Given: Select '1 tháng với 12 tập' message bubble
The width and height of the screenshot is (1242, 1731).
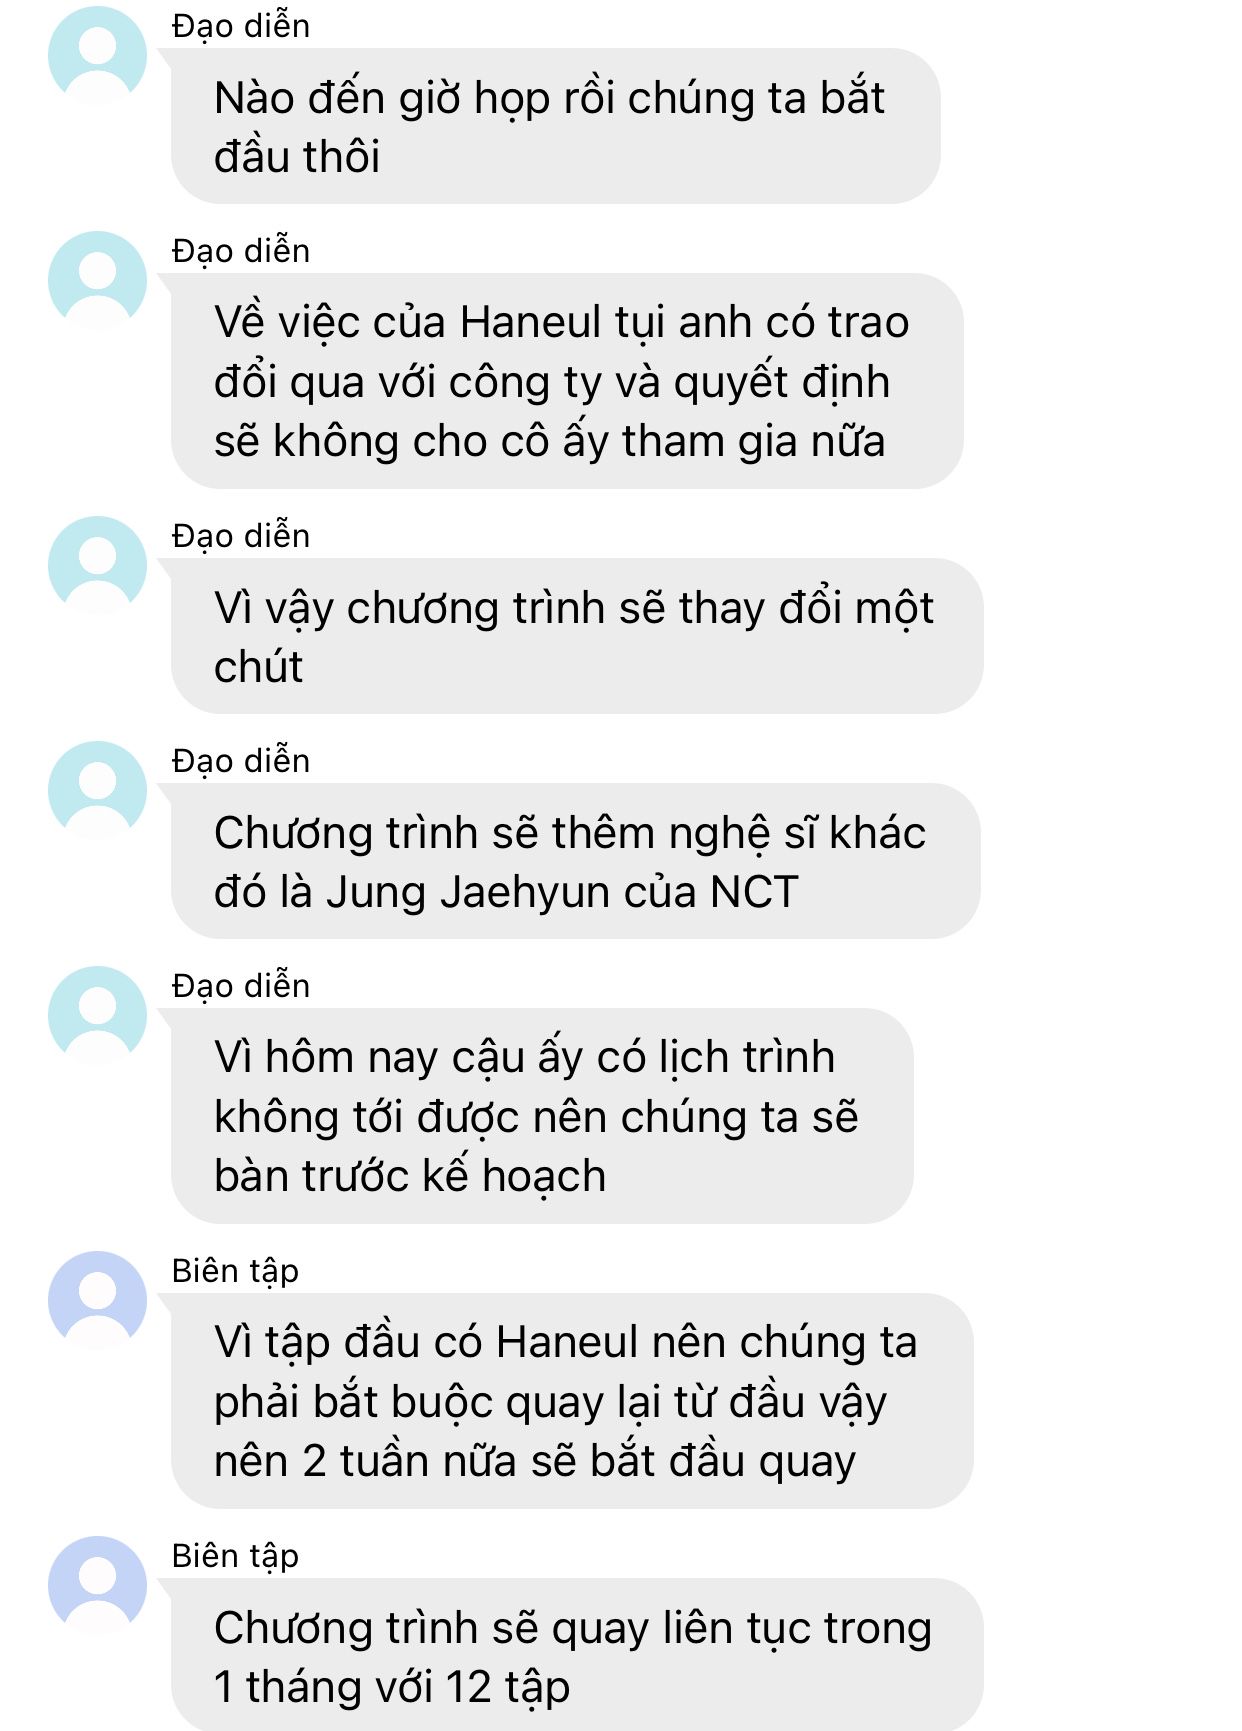Looking at the screenshot, I should pyautogui.click(x=577, y=1655).
